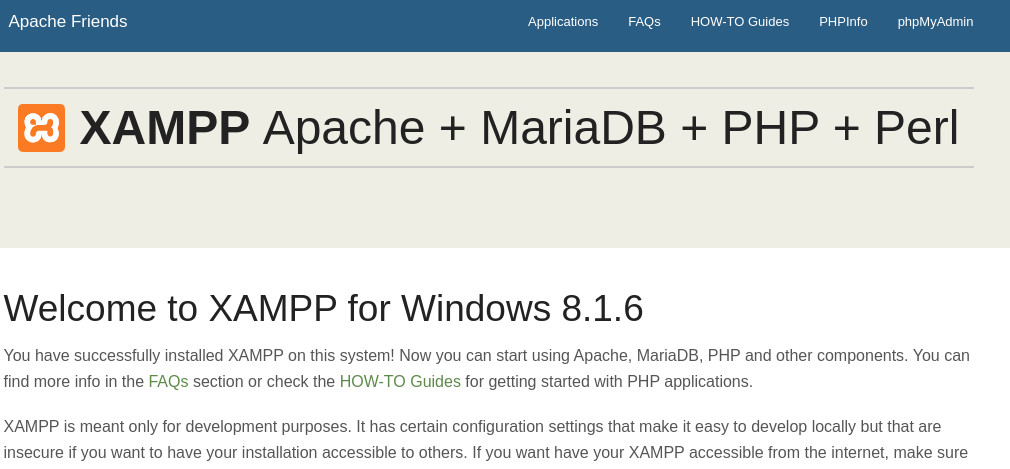
Task: Open HOW-TO Guides in the top navigation
Action: [739, 22]
